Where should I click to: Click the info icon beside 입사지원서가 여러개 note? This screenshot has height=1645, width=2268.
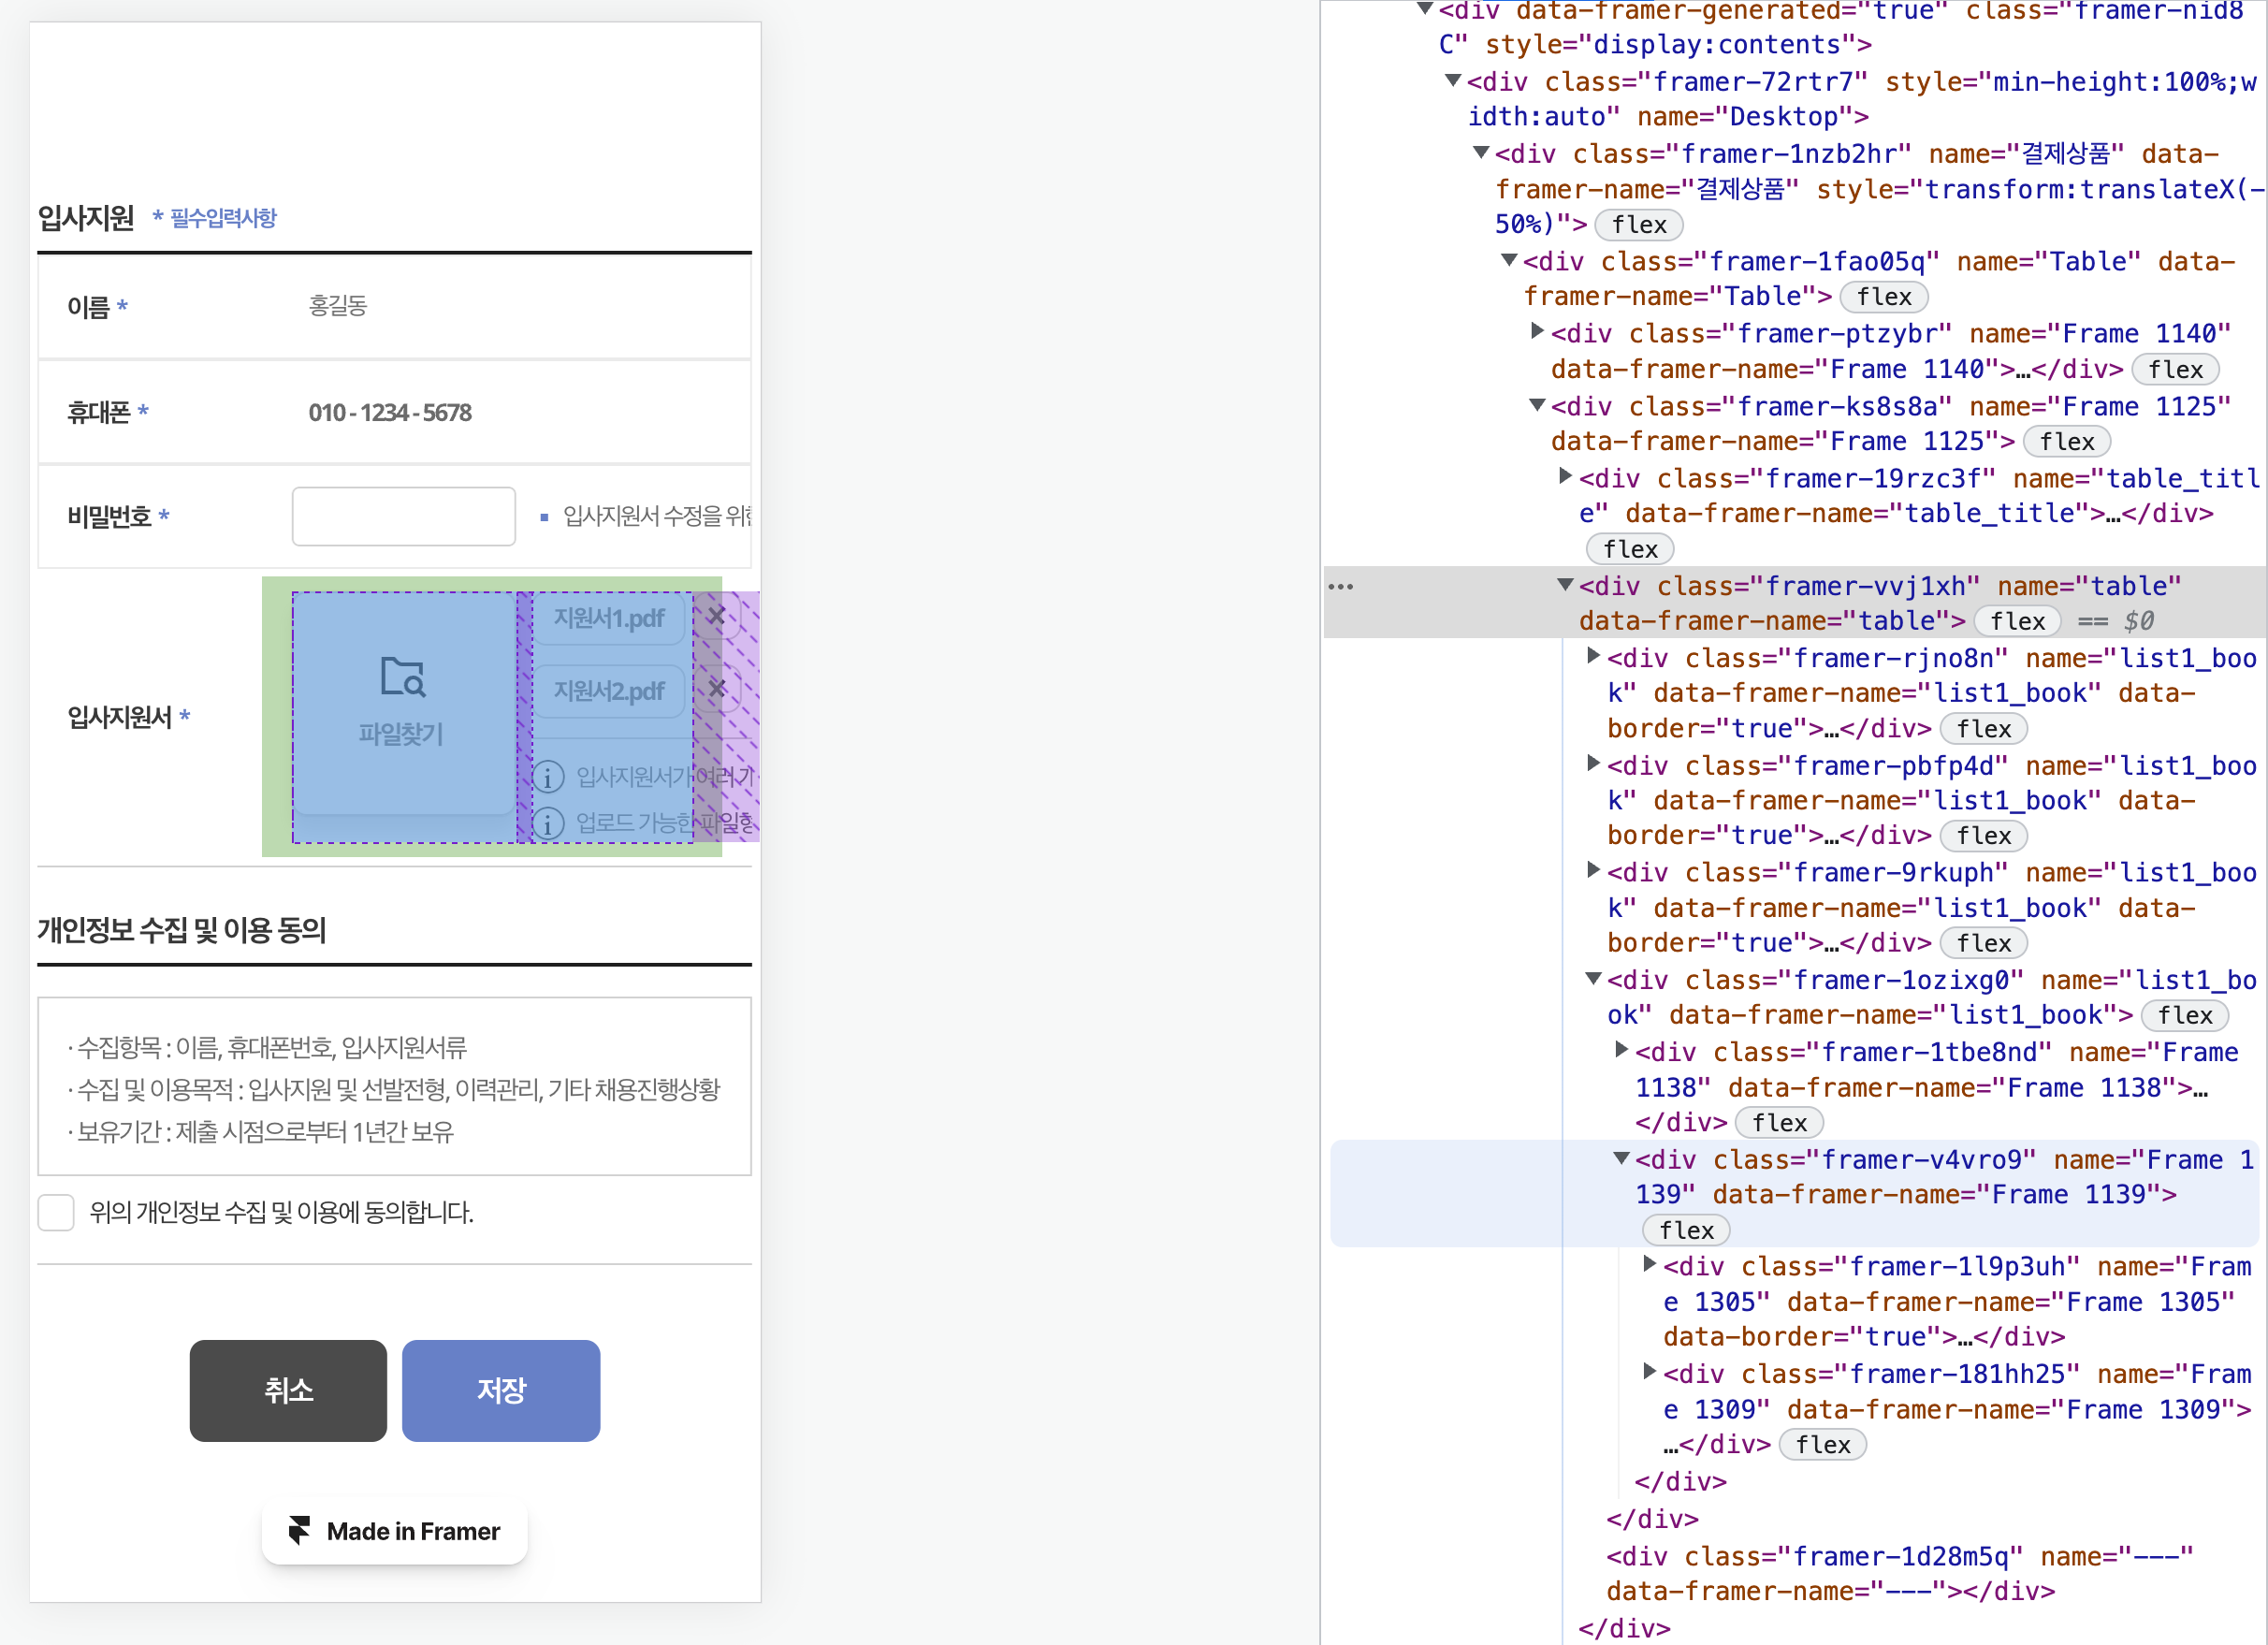point(548,776)
